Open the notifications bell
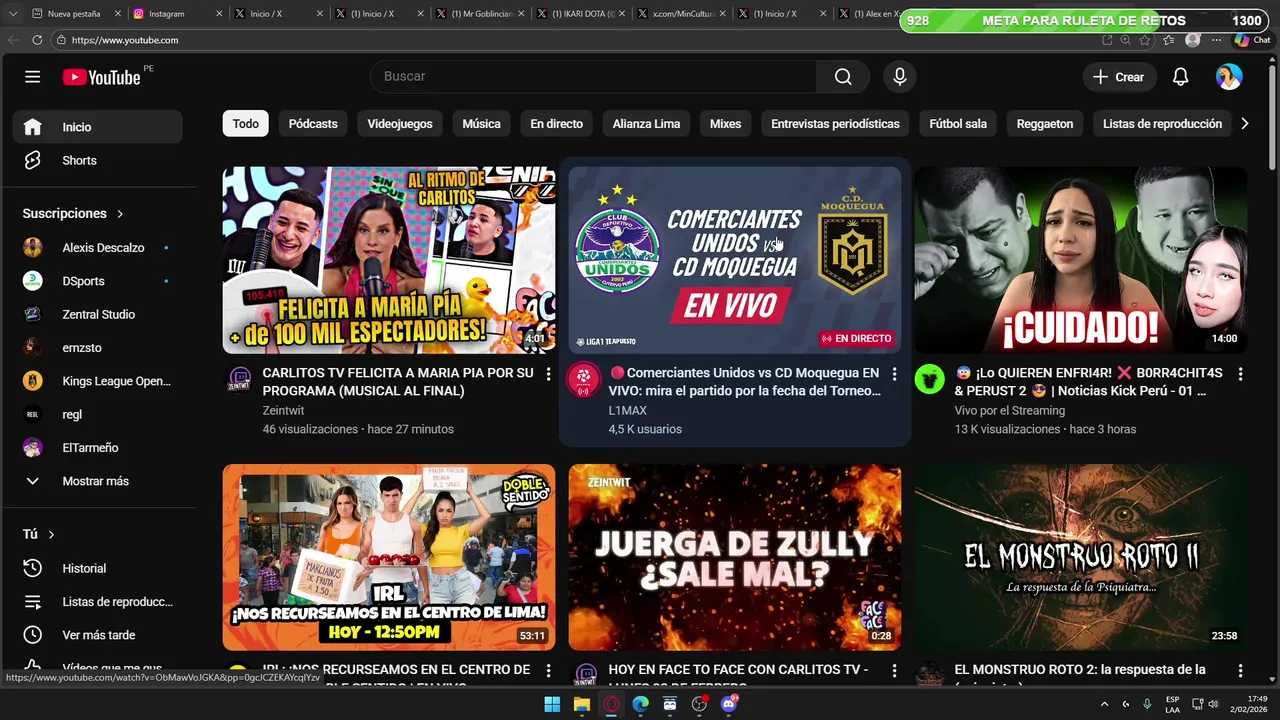 pos(1180,77)
